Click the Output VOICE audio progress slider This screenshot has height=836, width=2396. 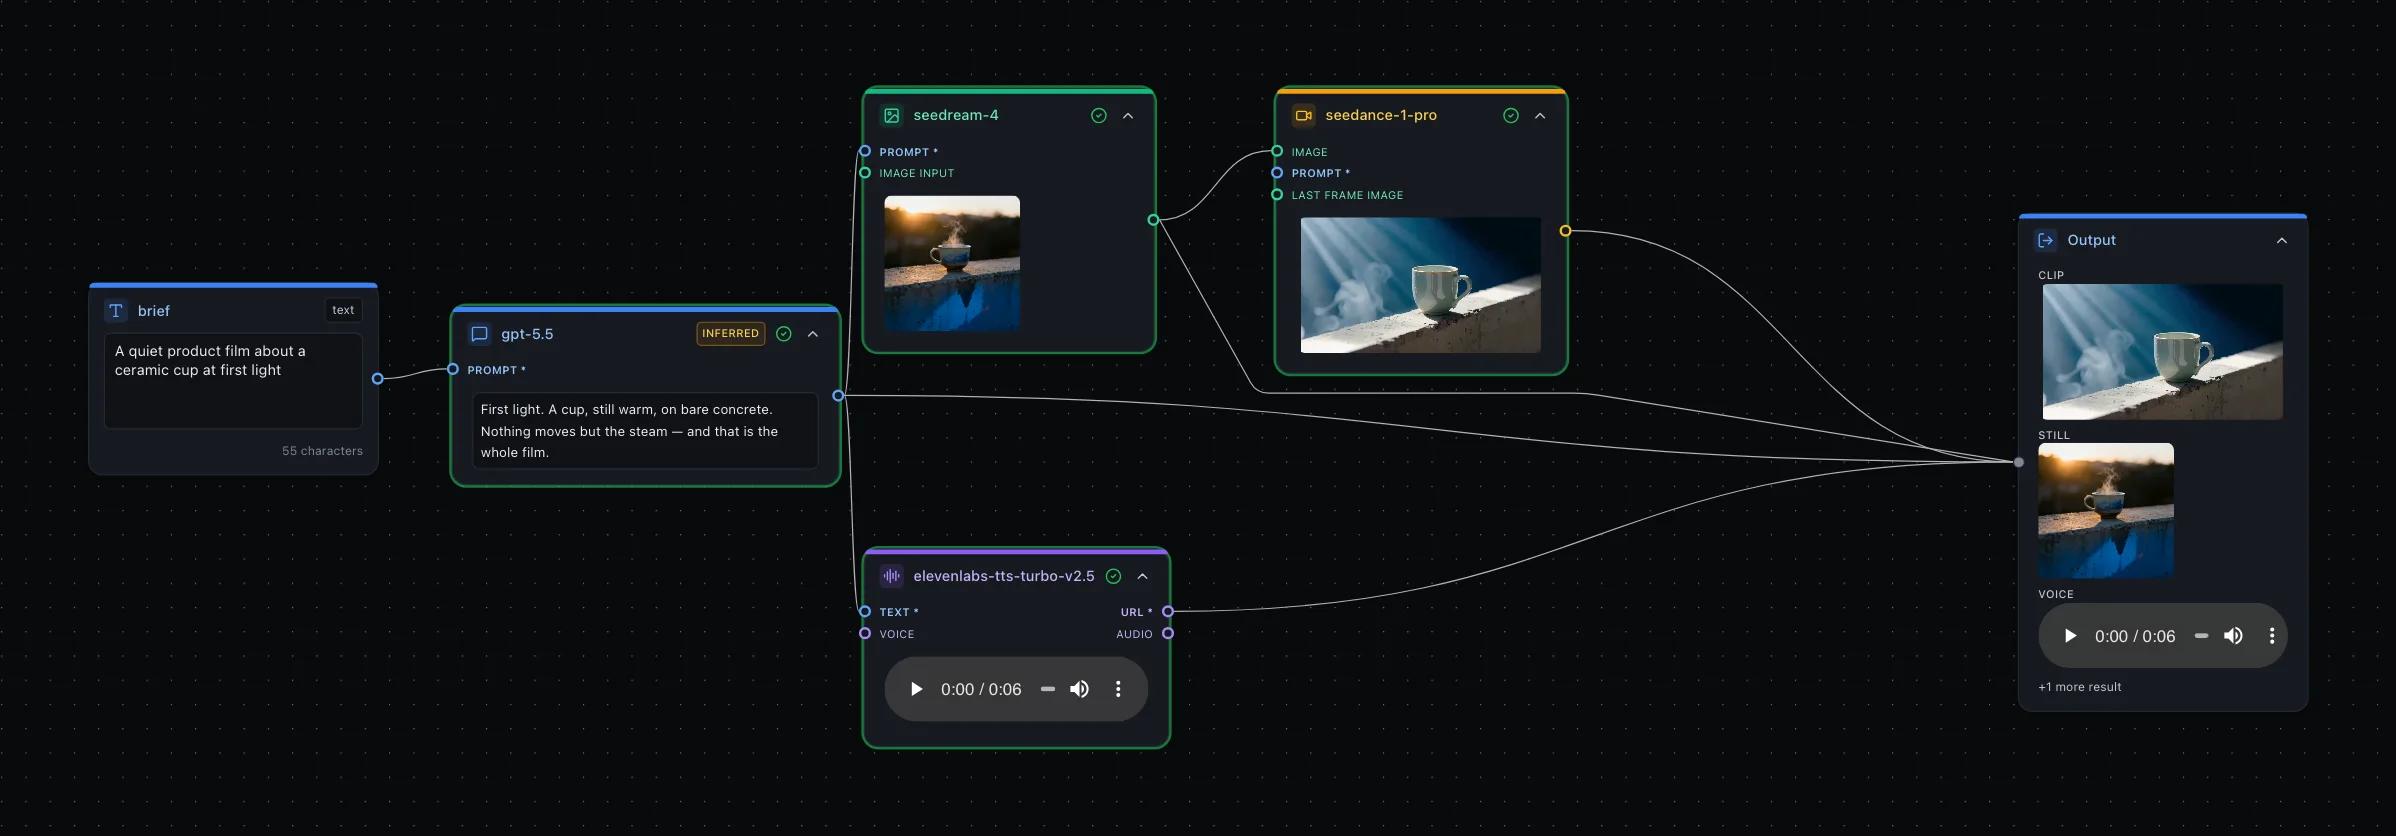coord(2201,636)
